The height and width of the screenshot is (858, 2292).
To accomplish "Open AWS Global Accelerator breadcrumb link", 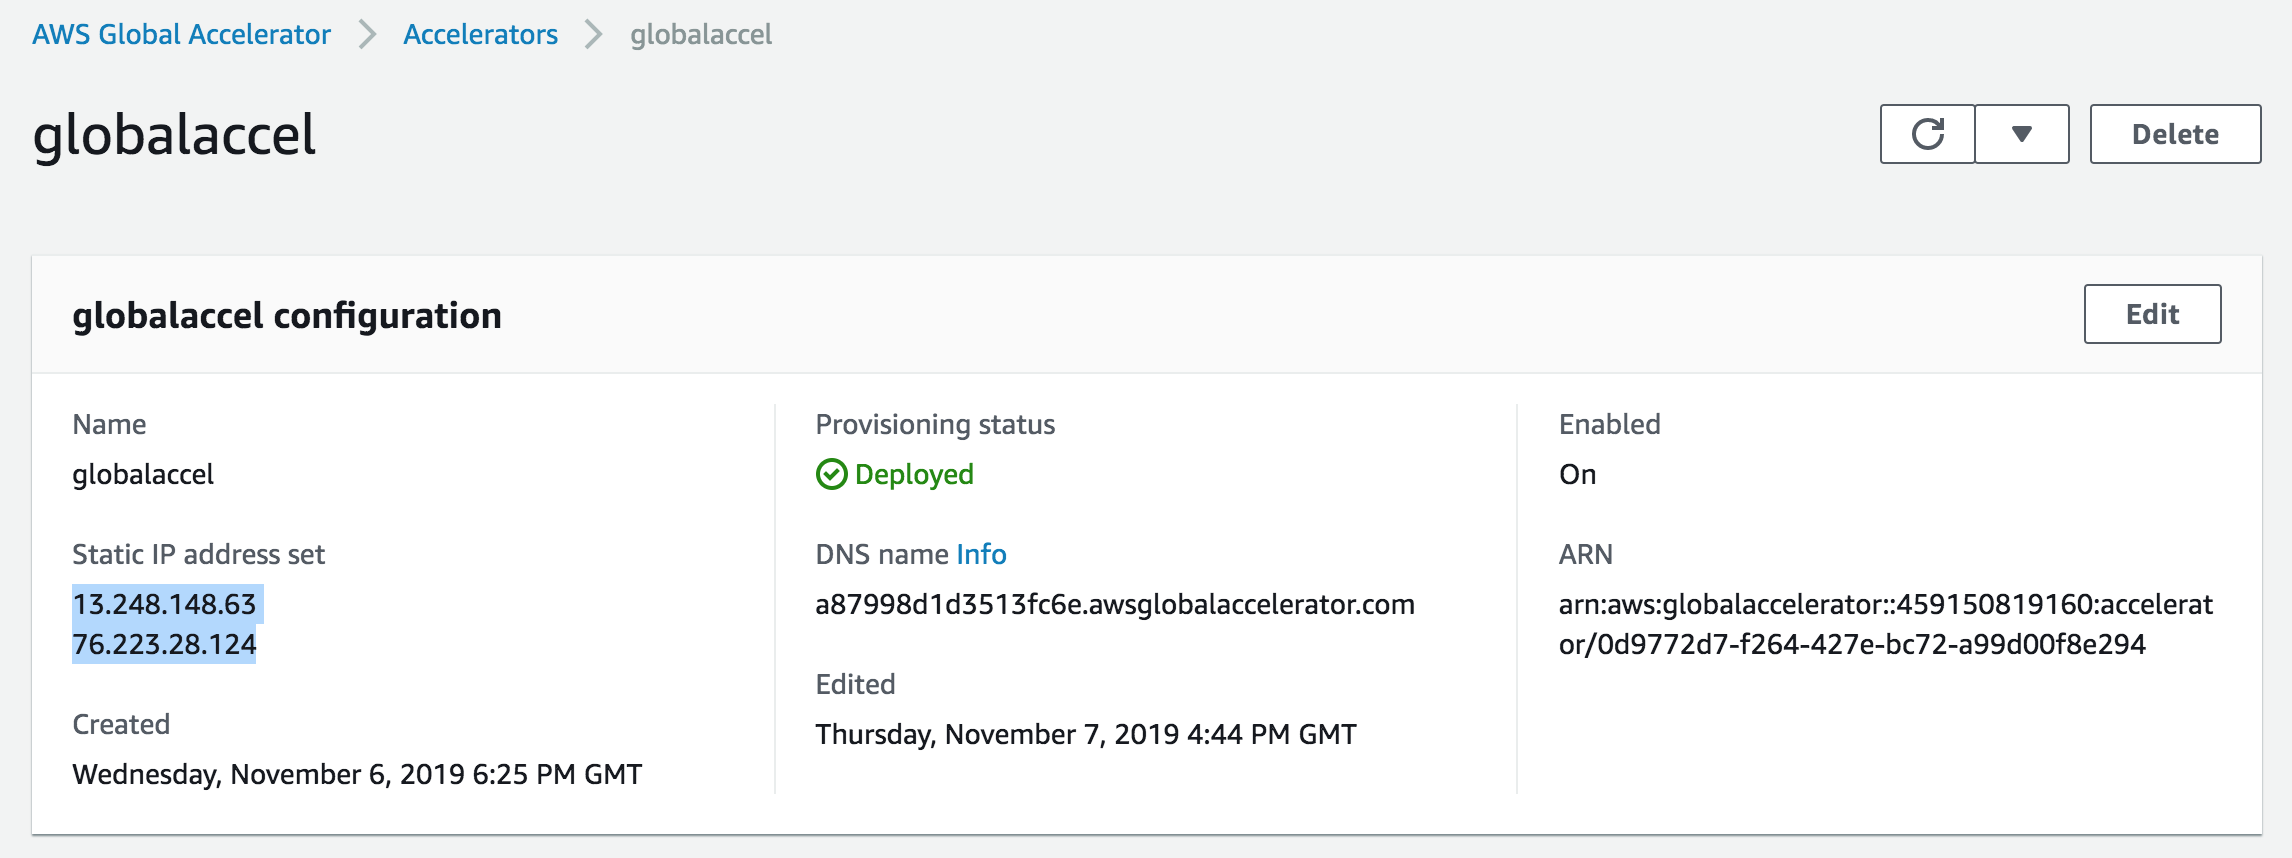I will [181, 34].
